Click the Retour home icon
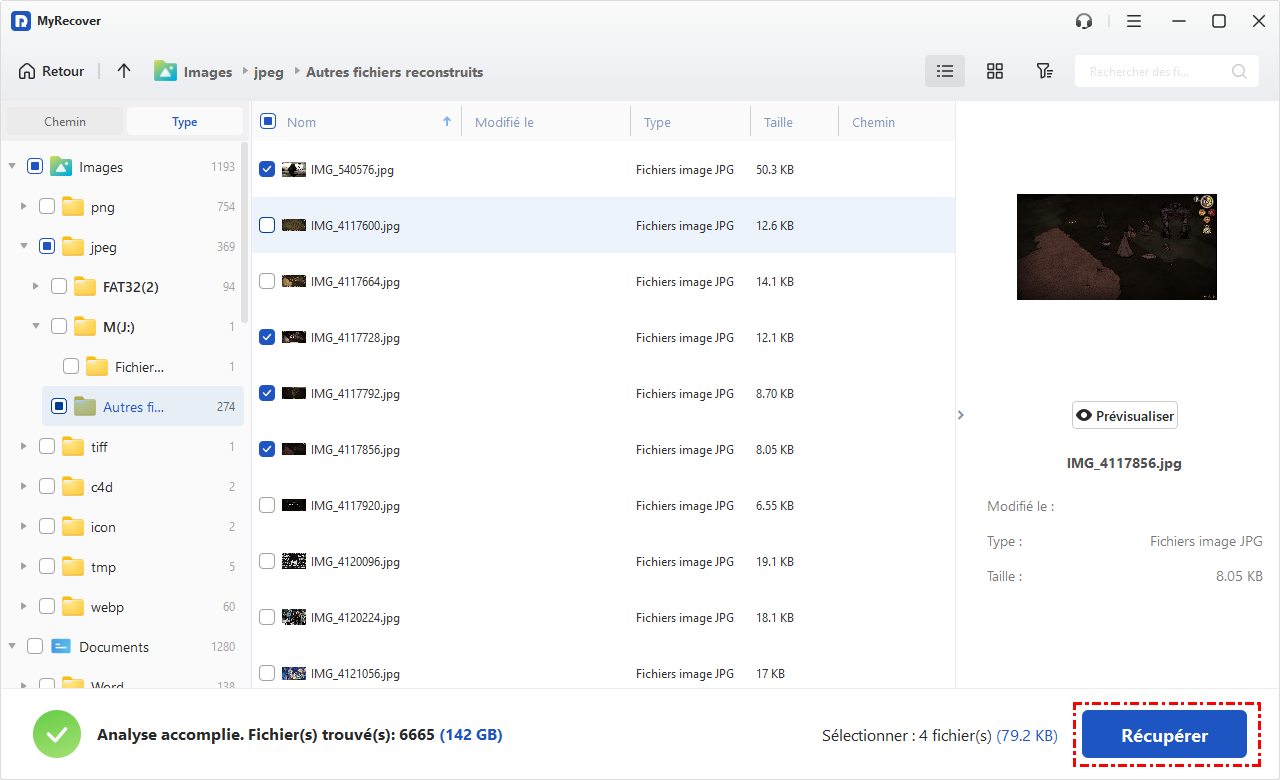 [27, 72]
